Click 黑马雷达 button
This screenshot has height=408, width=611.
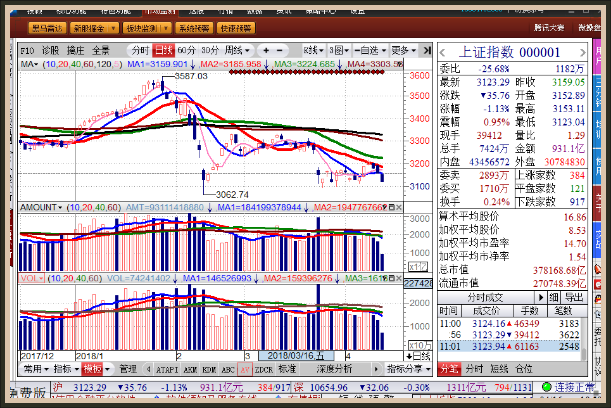[47, 28]
